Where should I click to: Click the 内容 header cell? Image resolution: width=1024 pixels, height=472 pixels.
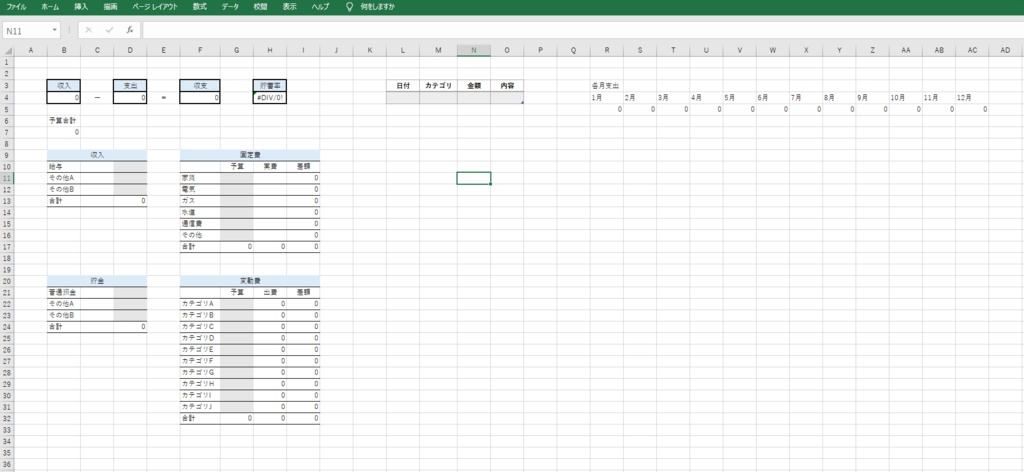[507, 86]
